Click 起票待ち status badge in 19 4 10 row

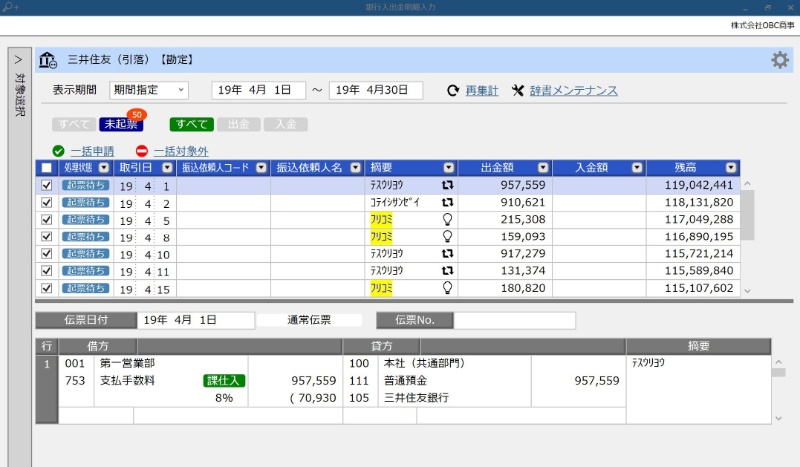point(86,254)
